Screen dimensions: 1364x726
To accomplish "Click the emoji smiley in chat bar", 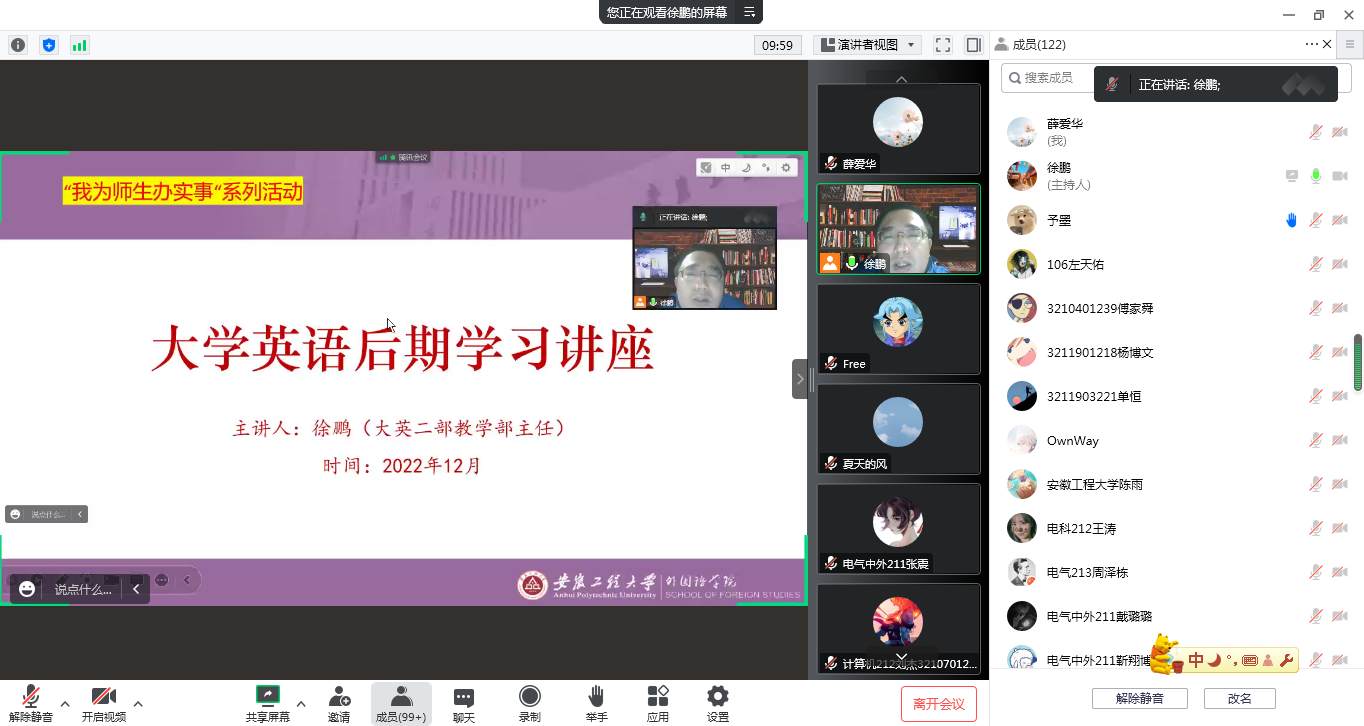I will 27,589.
